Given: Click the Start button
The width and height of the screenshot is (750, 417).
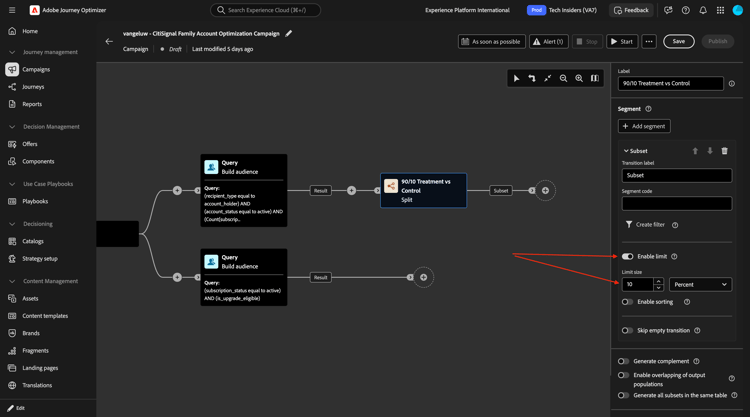Looking at the screenshot, I should [622, 42].
